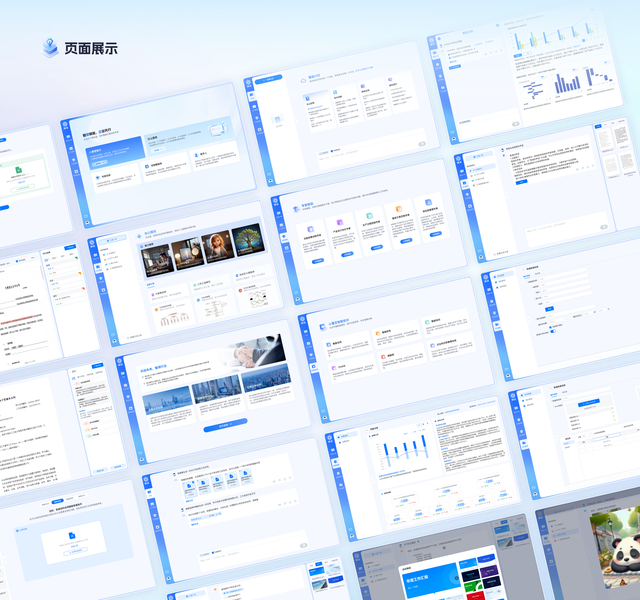Click red-dot mind map card icon in gallery screen
Screen dimensions: 640x600
[x=240, y=290]
